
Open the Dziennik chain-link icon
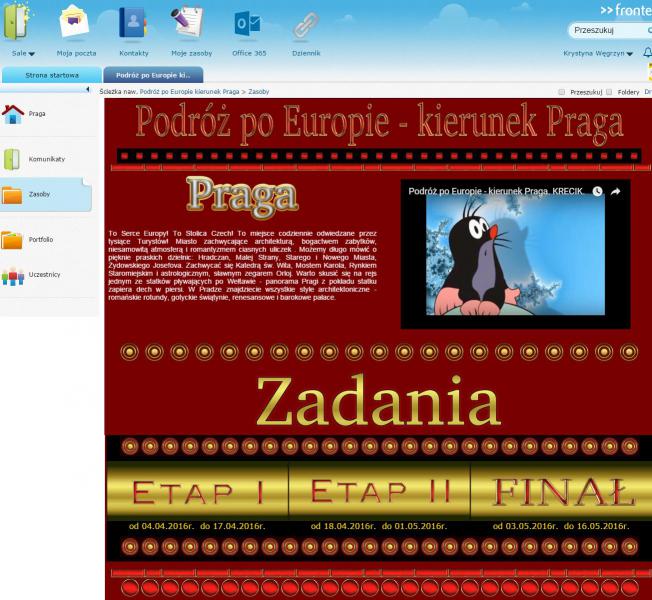pos(306,25)
